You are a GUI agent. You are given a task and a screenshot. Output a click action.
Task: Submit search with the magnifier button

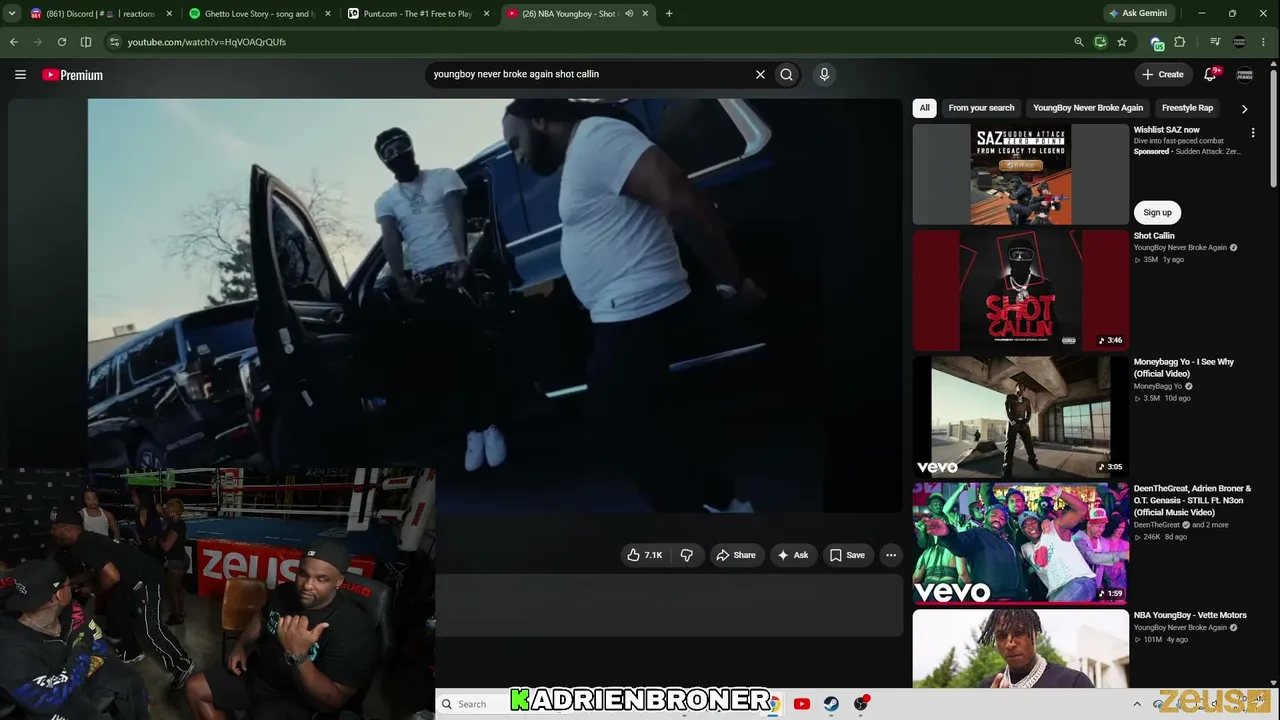click(x=787, y=74)
